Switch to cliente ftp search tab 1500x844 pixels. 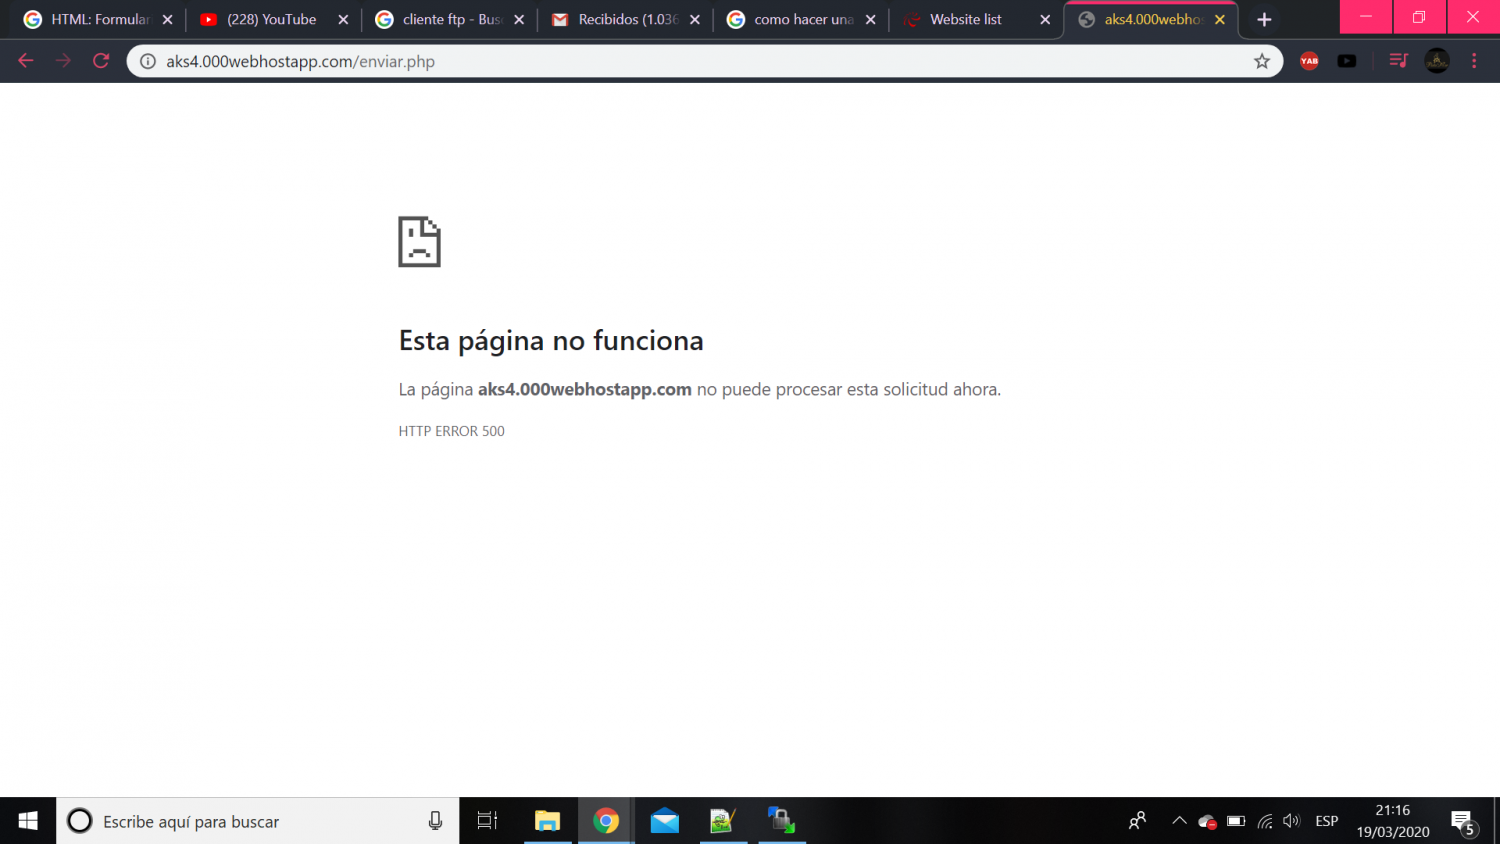pos(450,19)
